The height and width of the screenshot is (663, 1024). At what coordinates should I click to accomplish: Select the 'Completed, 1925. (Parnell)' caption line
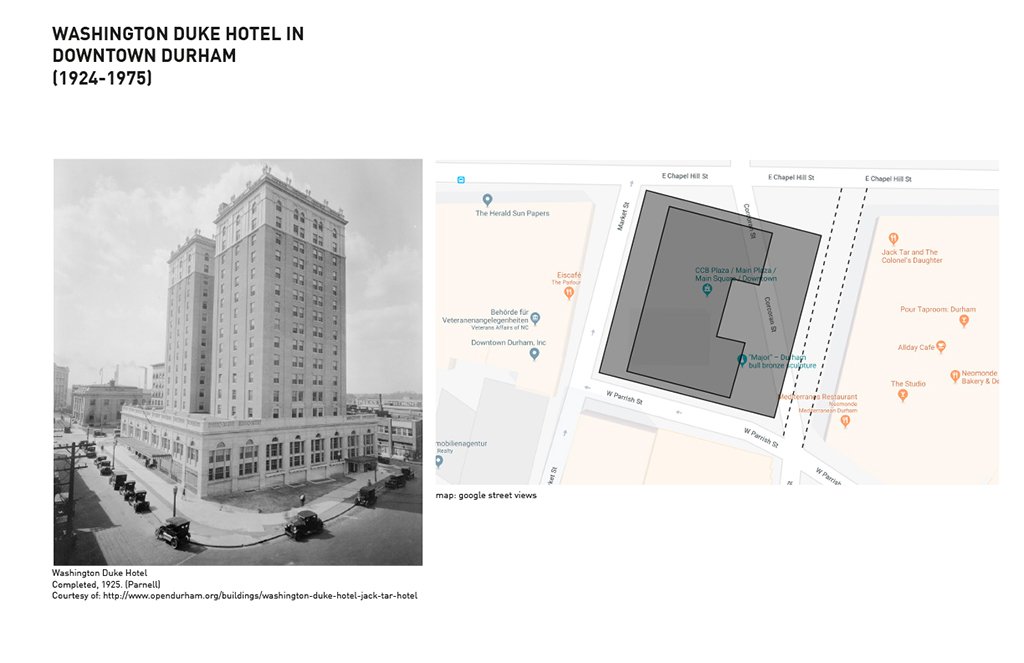(106, 585)
